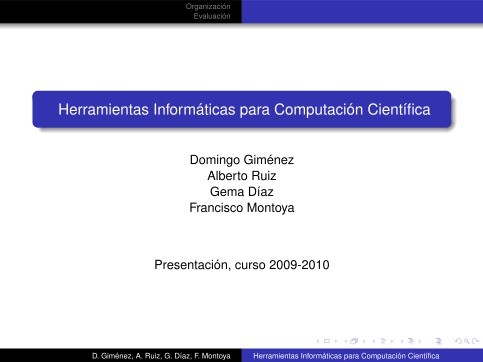Select the main title block of the slide
The image size is (483, 362).
pos(242,109)
